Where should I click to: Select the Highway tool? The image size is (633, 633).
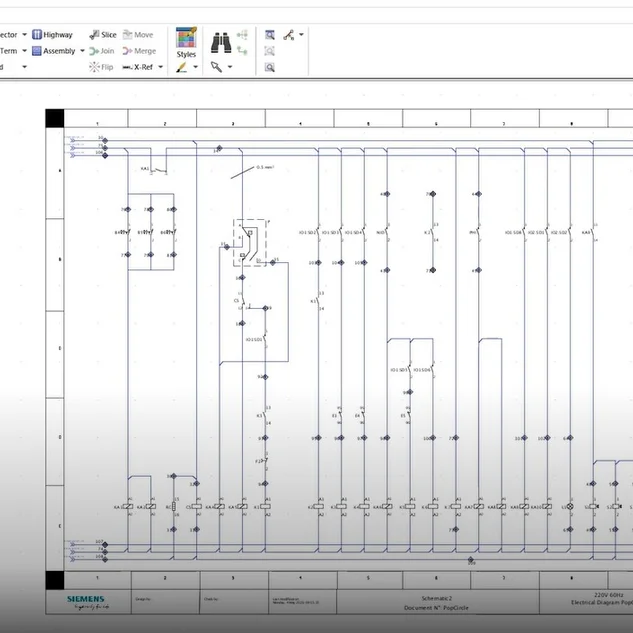pos(52,35)
